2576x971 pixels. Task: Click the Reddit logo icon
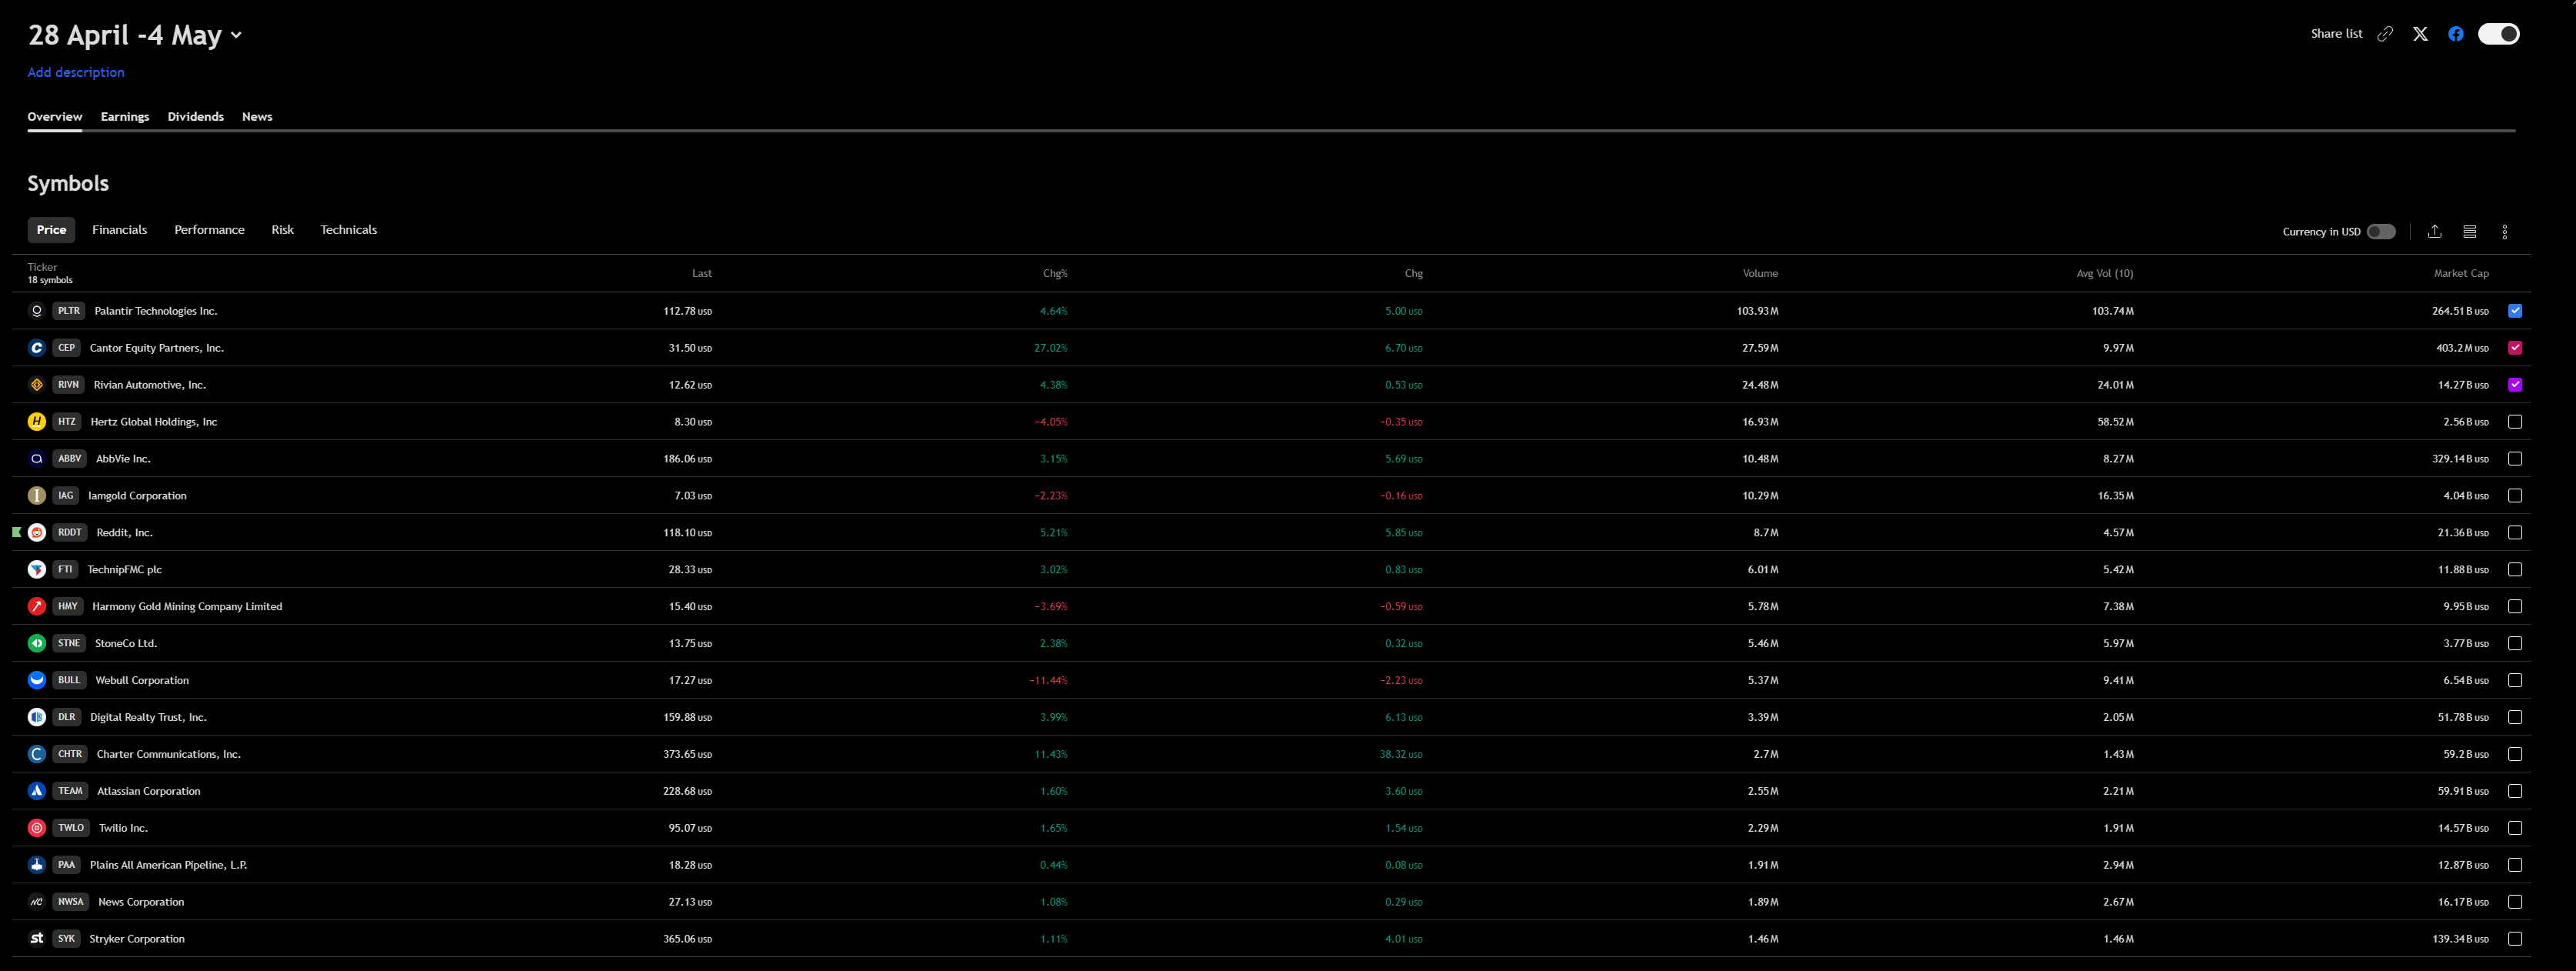tap(37, 532)
